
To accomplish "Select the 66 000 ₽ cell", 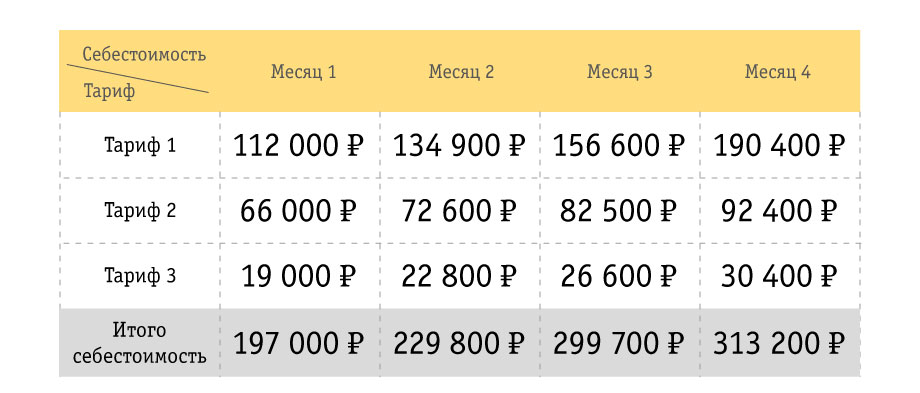I will (299, 211).
